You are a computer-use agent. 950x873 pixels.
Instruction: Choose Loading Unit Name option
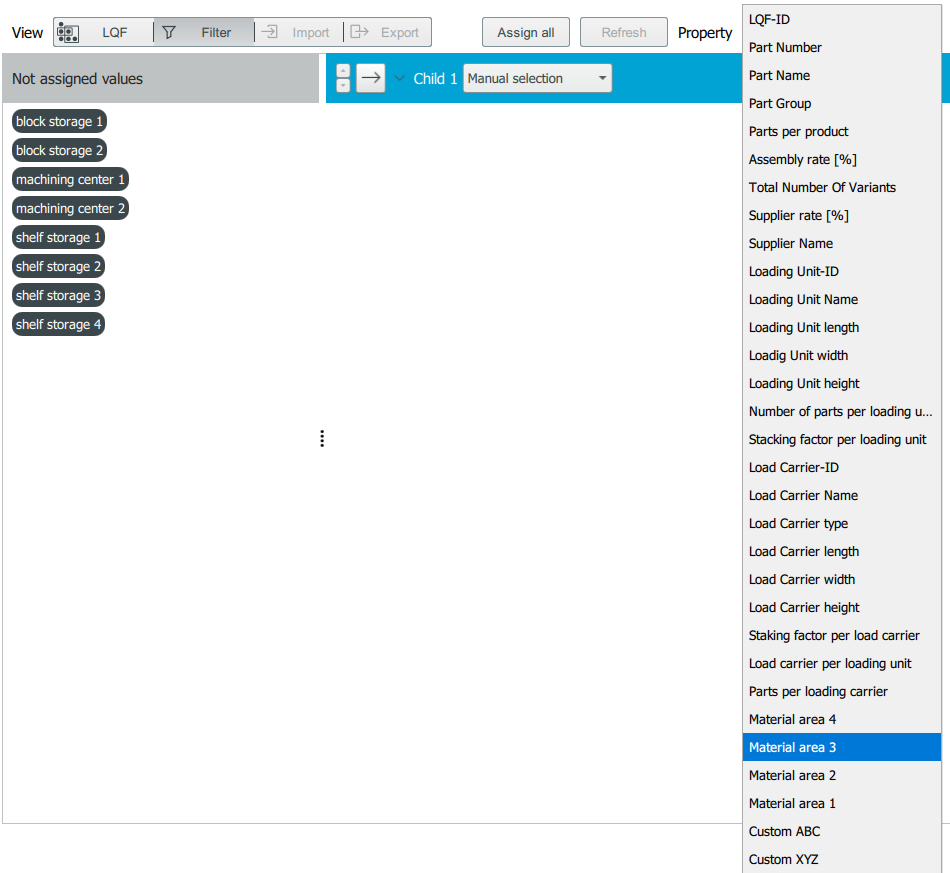842,299
